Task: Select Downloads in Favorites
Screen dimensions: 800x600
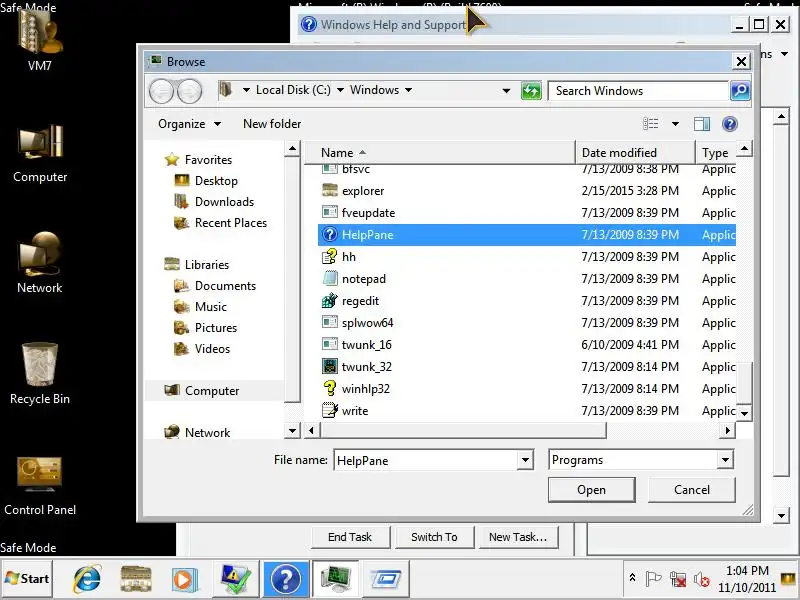Action: (214, 202)
